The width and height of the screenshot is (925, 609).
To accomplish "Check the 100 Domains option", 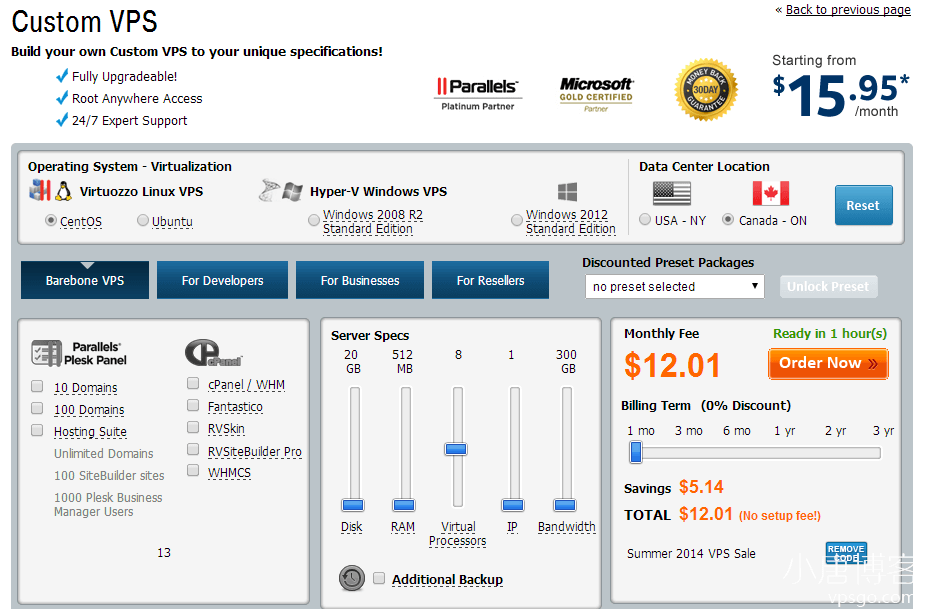I will point(37,408).
